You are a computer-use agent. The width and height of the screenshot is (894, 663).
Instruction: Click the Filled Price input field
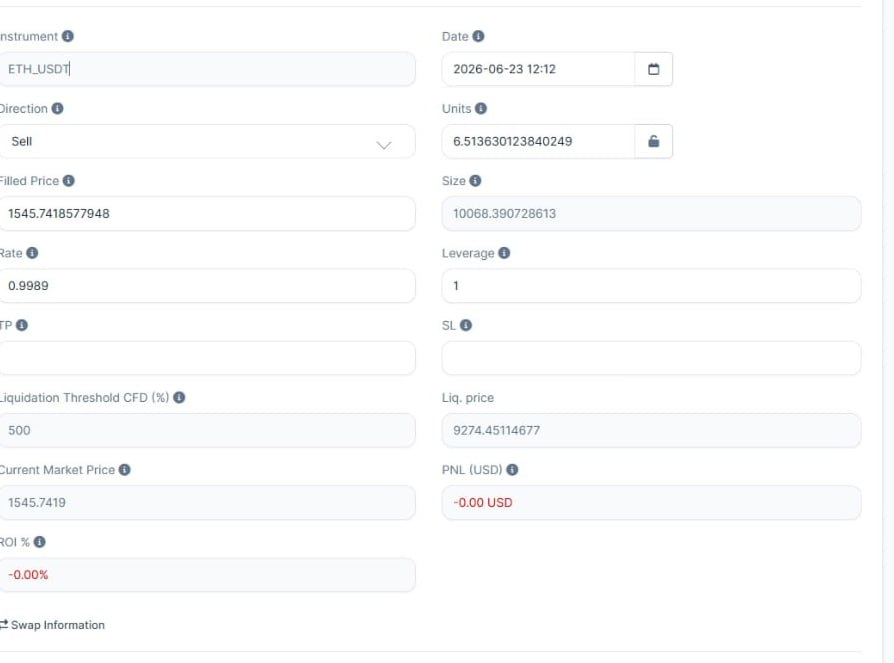(206, 214)
